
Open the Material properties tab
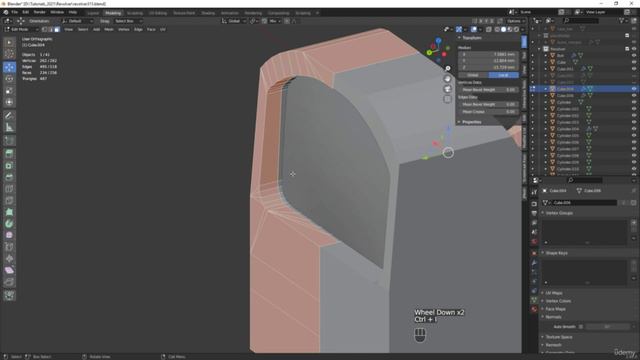[534, 309]
